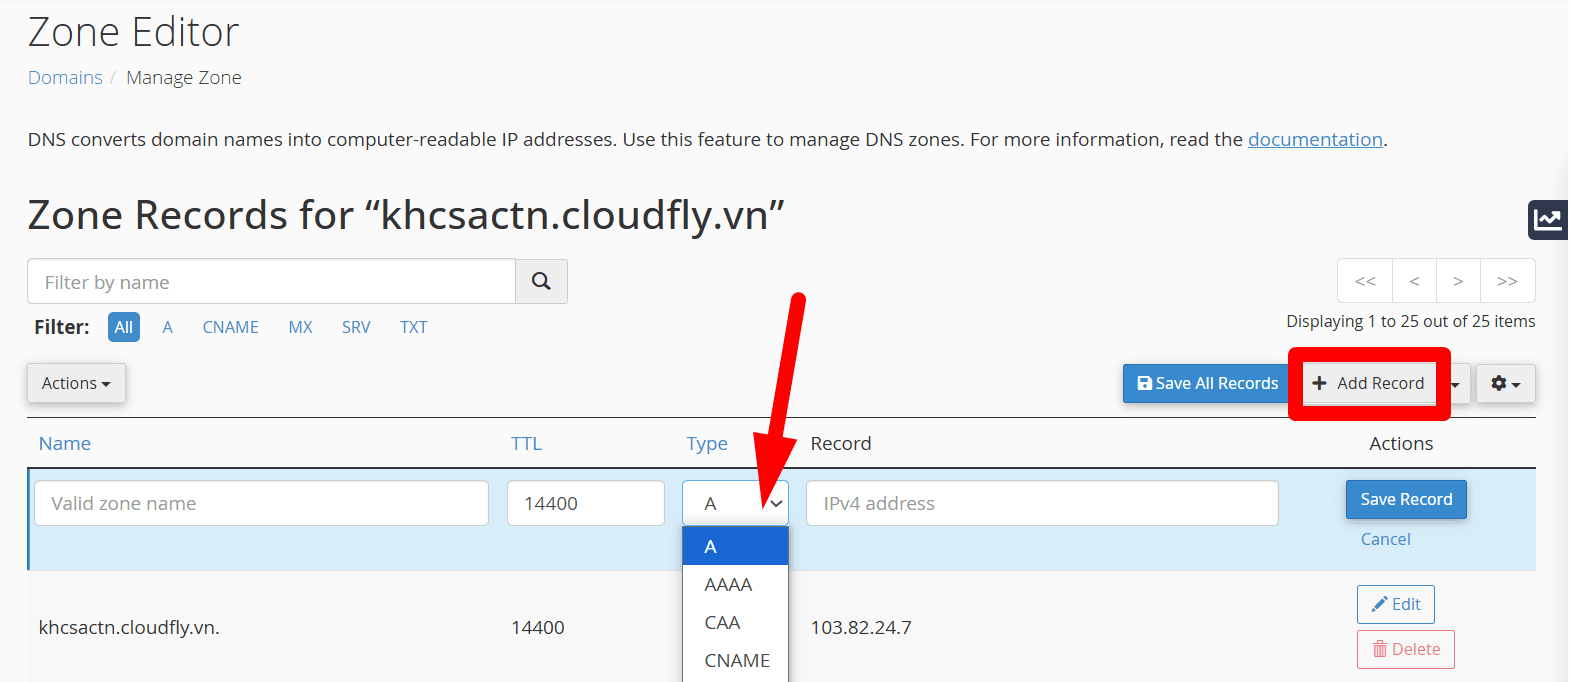The width and height of the screenshot is (1570, 682).
Task: Select AAAA in the type list
Action: pos(735,584)
